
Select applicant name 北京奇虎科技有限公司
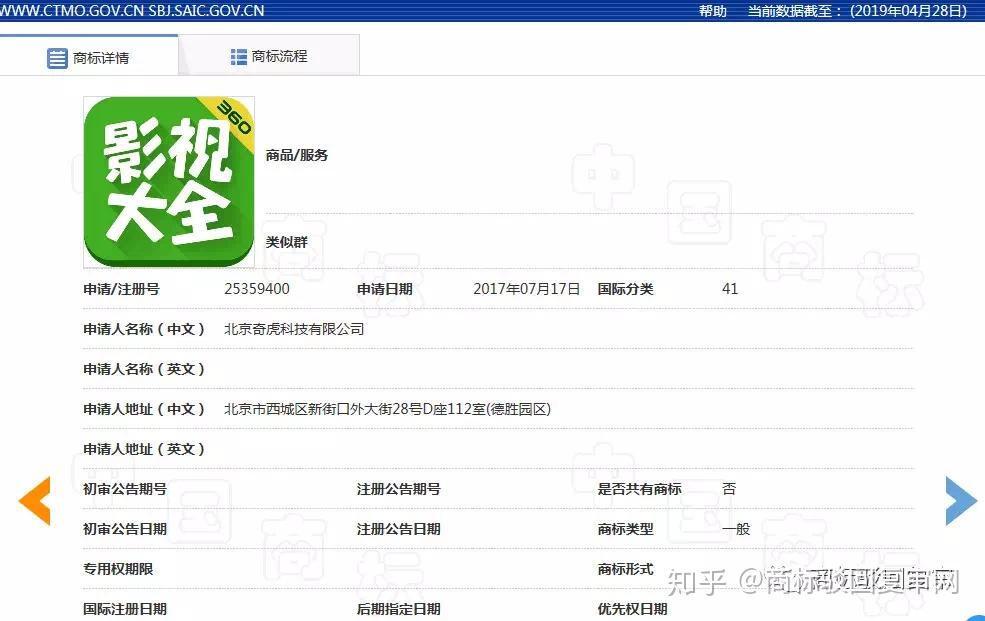coord(294,329)
